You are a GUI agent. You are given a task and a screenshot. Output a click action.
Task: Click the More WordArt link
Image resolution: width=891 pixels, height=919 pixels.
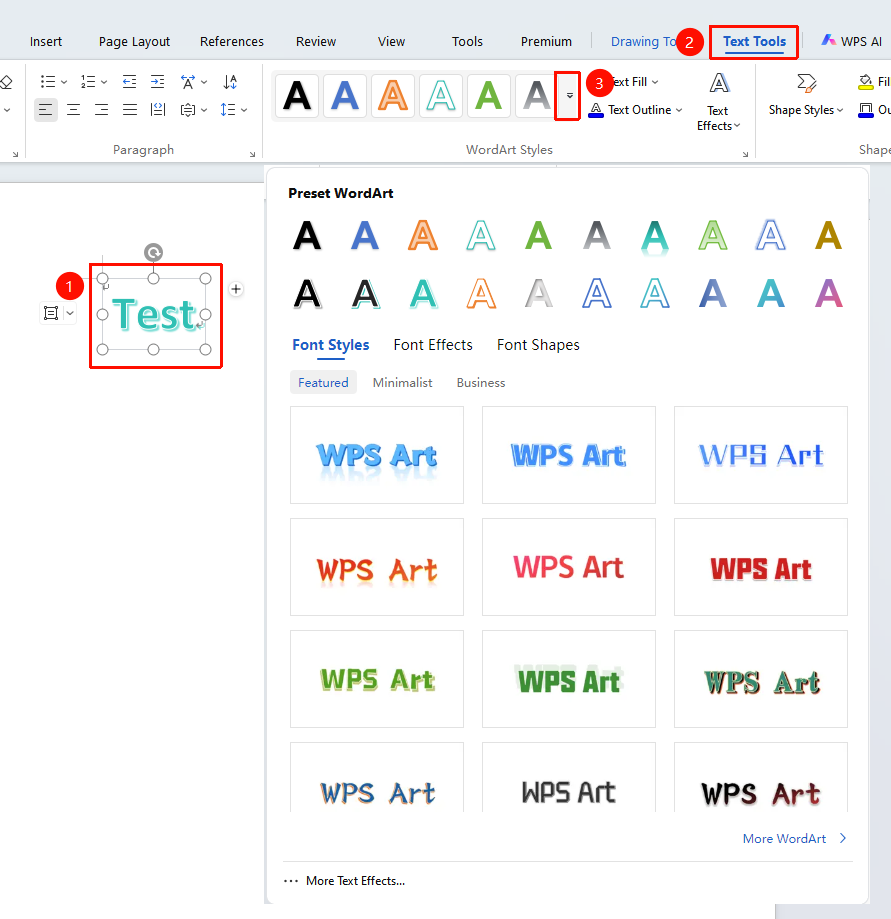tap(794, 839)
